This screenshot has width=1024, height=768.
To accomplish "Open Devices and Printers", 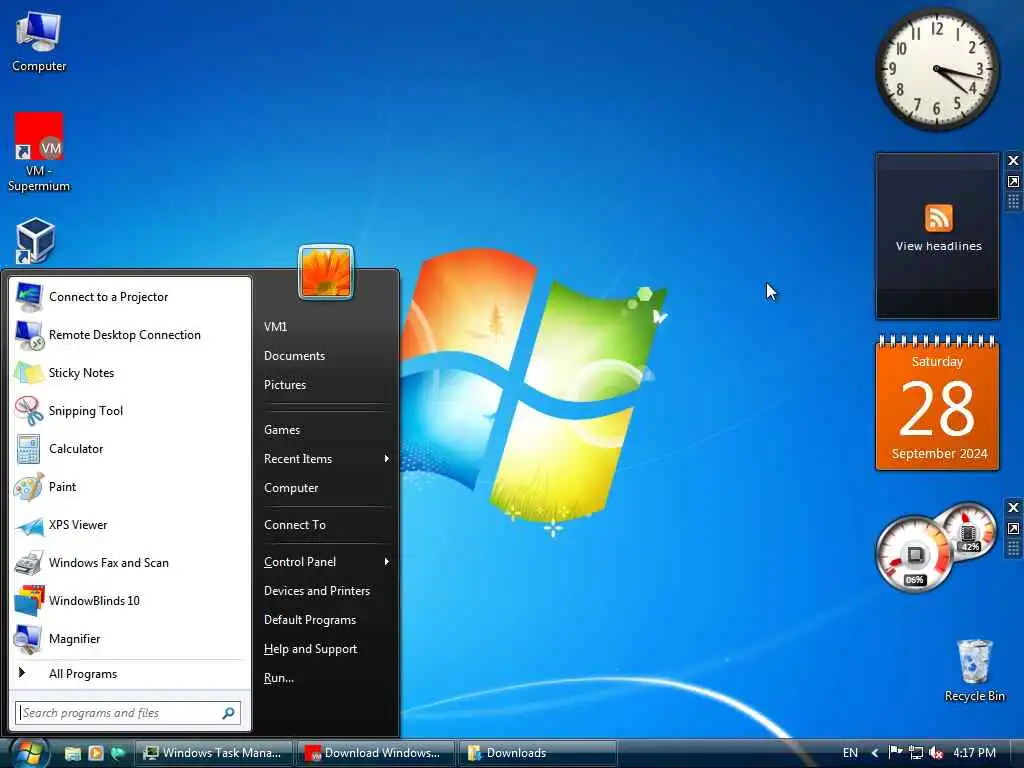I will pos(317,591).
